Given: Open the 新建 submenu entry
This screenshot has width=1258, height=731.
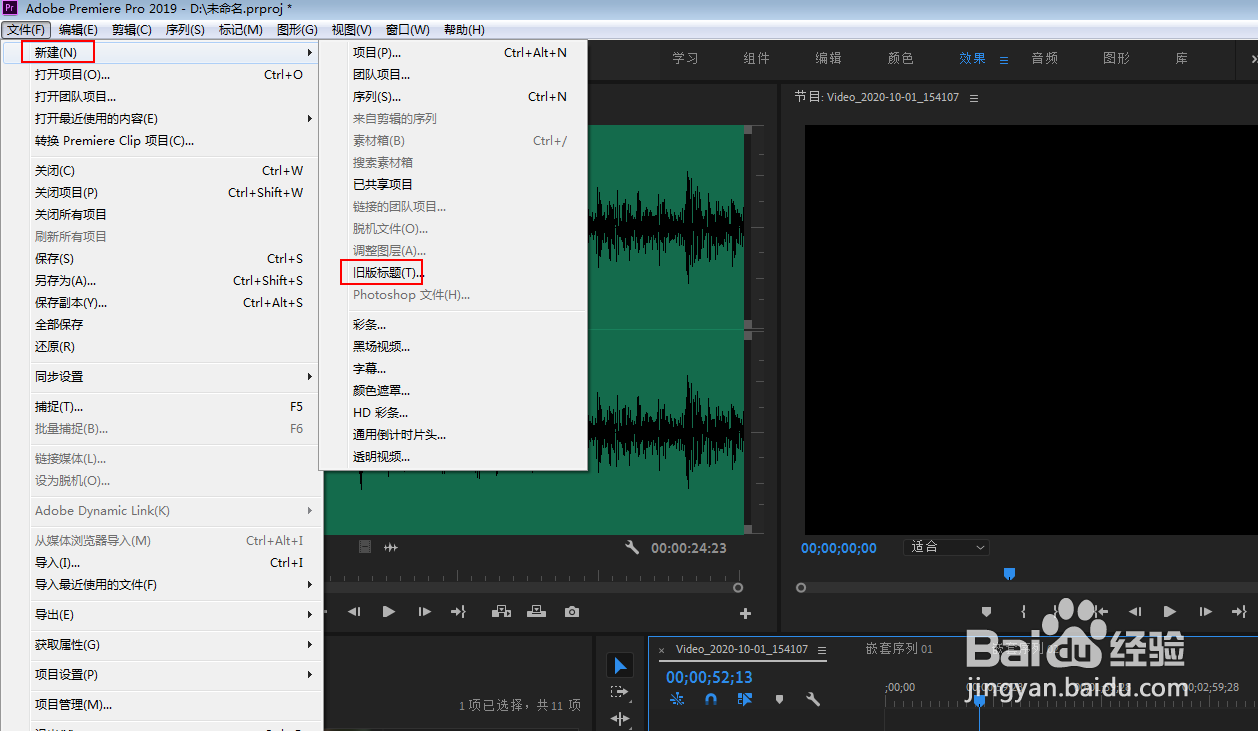Looking at the screenshot, I should tap(162, 52).
